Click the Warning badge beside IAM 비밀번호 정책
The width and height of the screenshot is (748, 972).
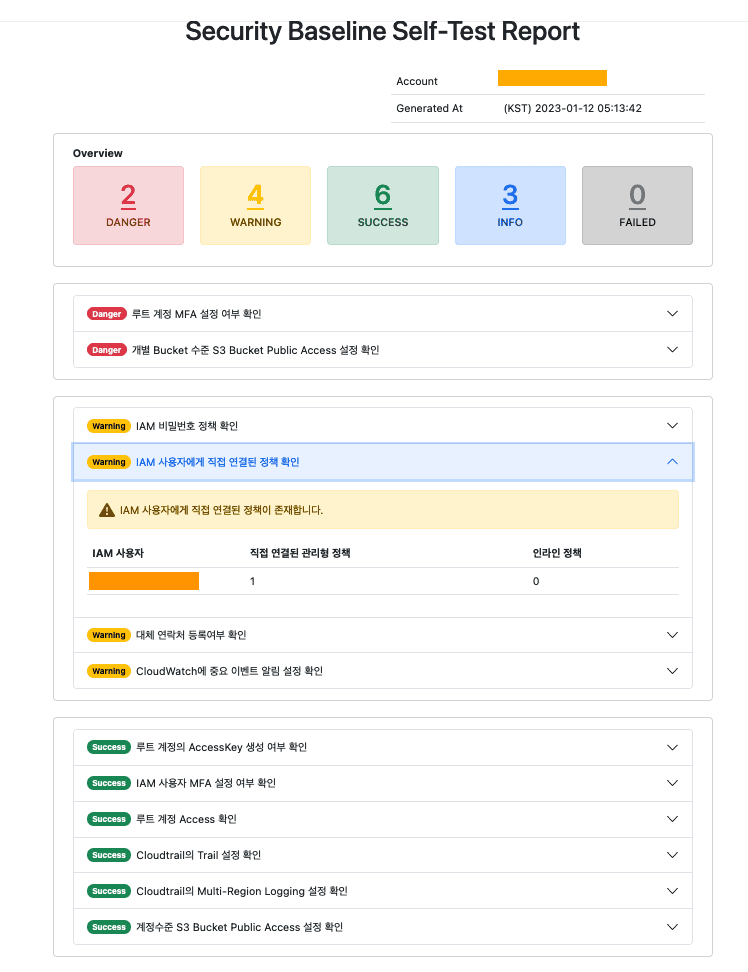point(109,426)
